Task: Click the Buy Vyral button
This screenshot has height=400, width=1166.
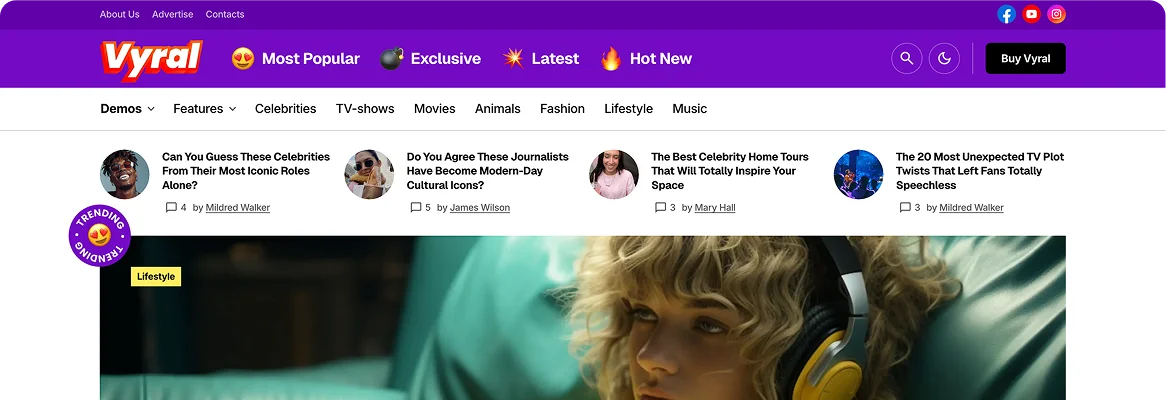Action: tap(1025, 58)
